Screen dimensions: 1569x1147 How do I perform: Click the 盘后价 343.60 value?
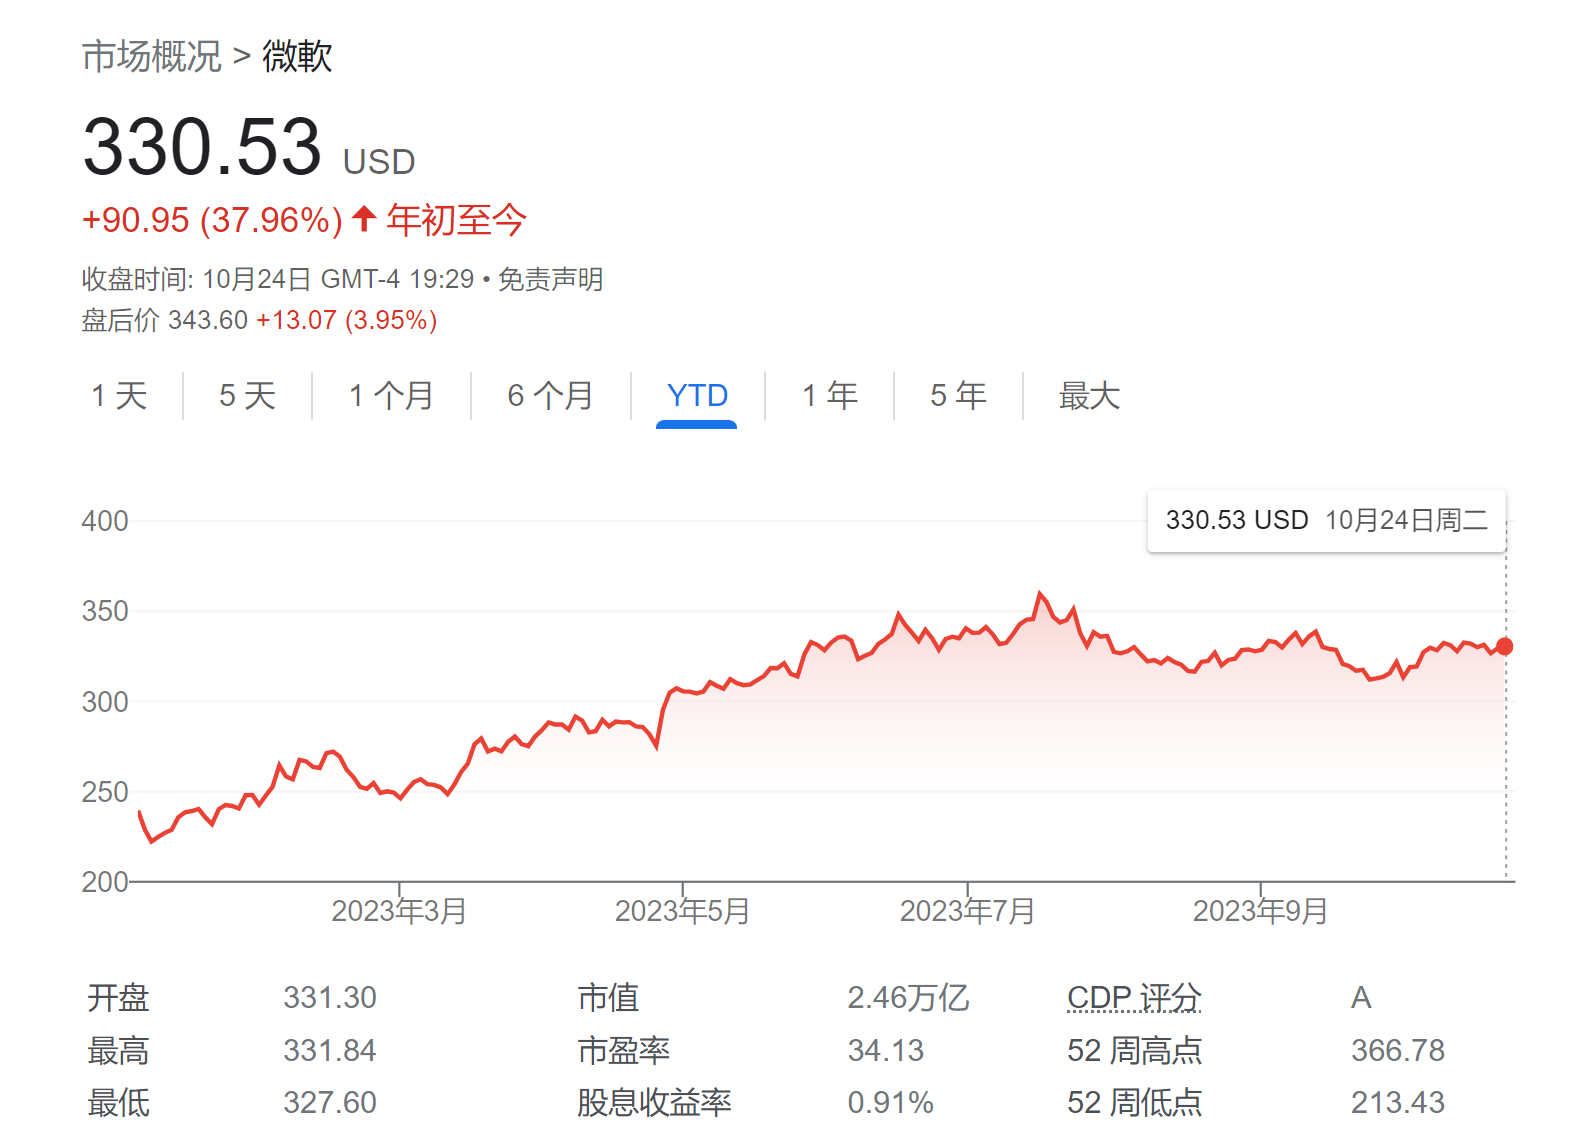coord(164,320)
